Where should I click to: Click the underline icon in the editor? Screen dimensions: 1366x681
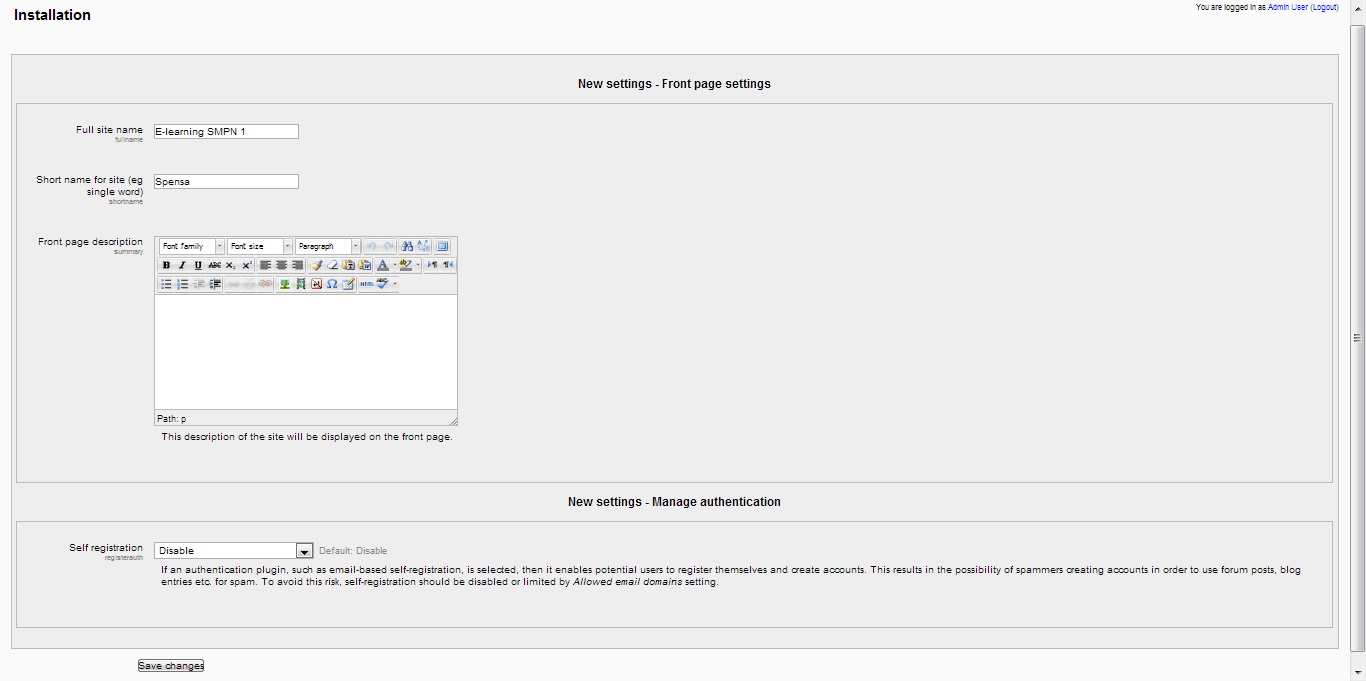tap(198, 265)
